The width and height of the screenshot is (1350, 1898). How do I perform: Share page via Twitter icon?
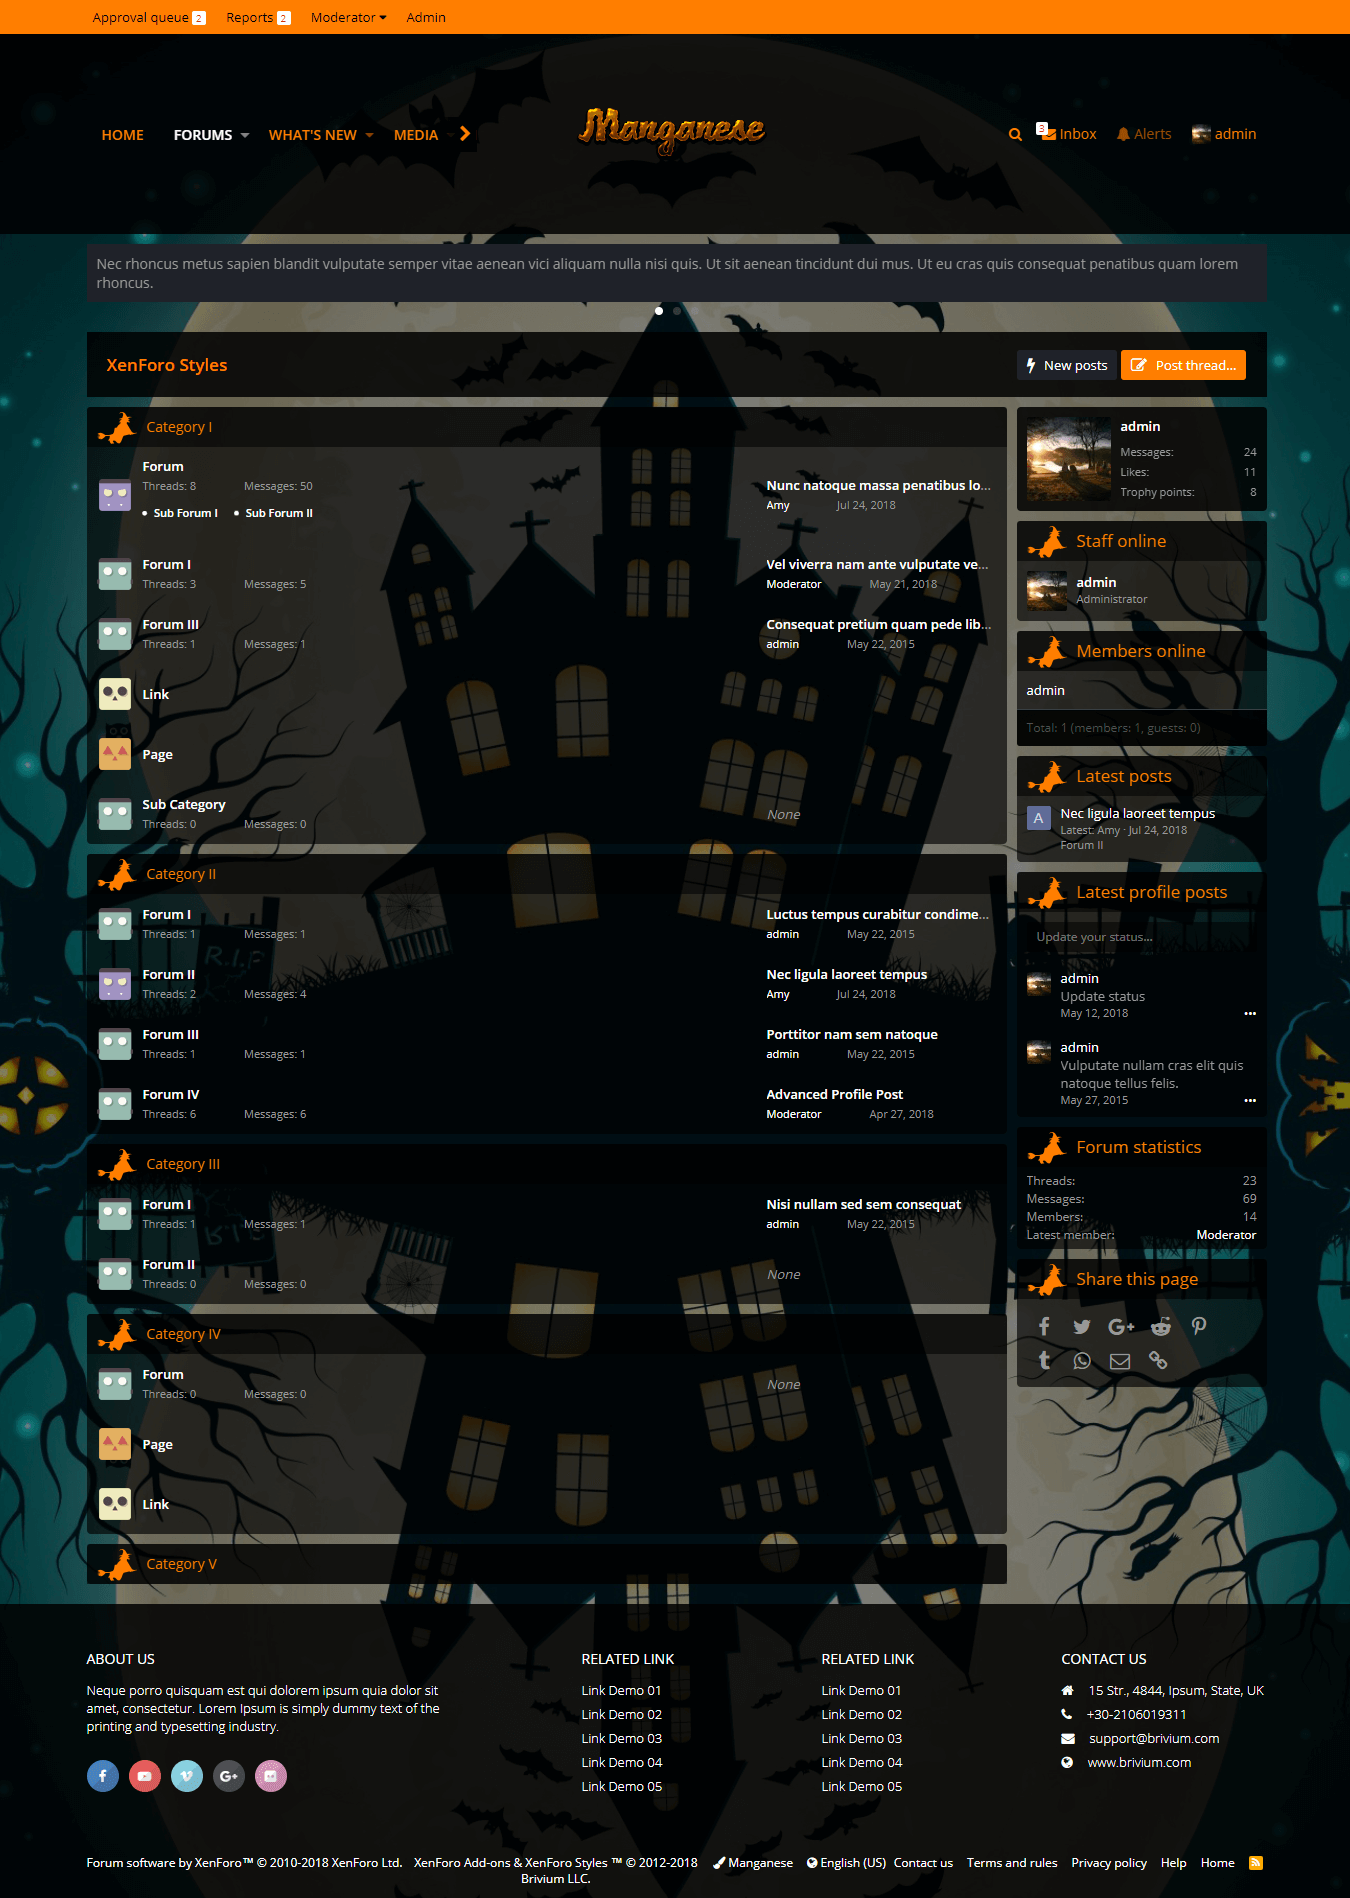click(1081, 1327)
